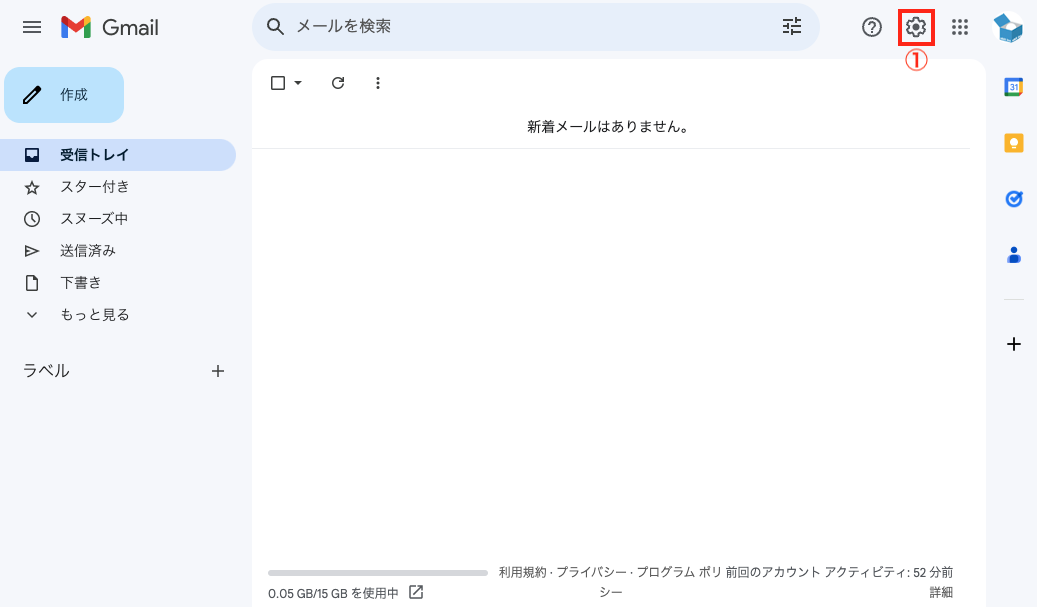Image resolution: width=1037 pixels, height=607 pixels.
Task: Click the get add-ons plus icon
Action: [1013, 344]
